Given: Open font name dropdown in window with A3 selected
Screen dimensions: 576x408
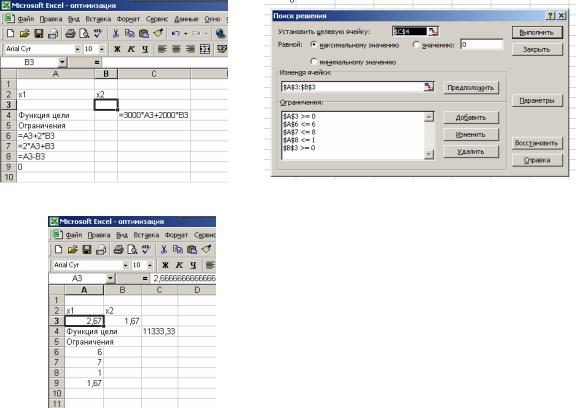Looking at the screenshot, I should (125, 265).
